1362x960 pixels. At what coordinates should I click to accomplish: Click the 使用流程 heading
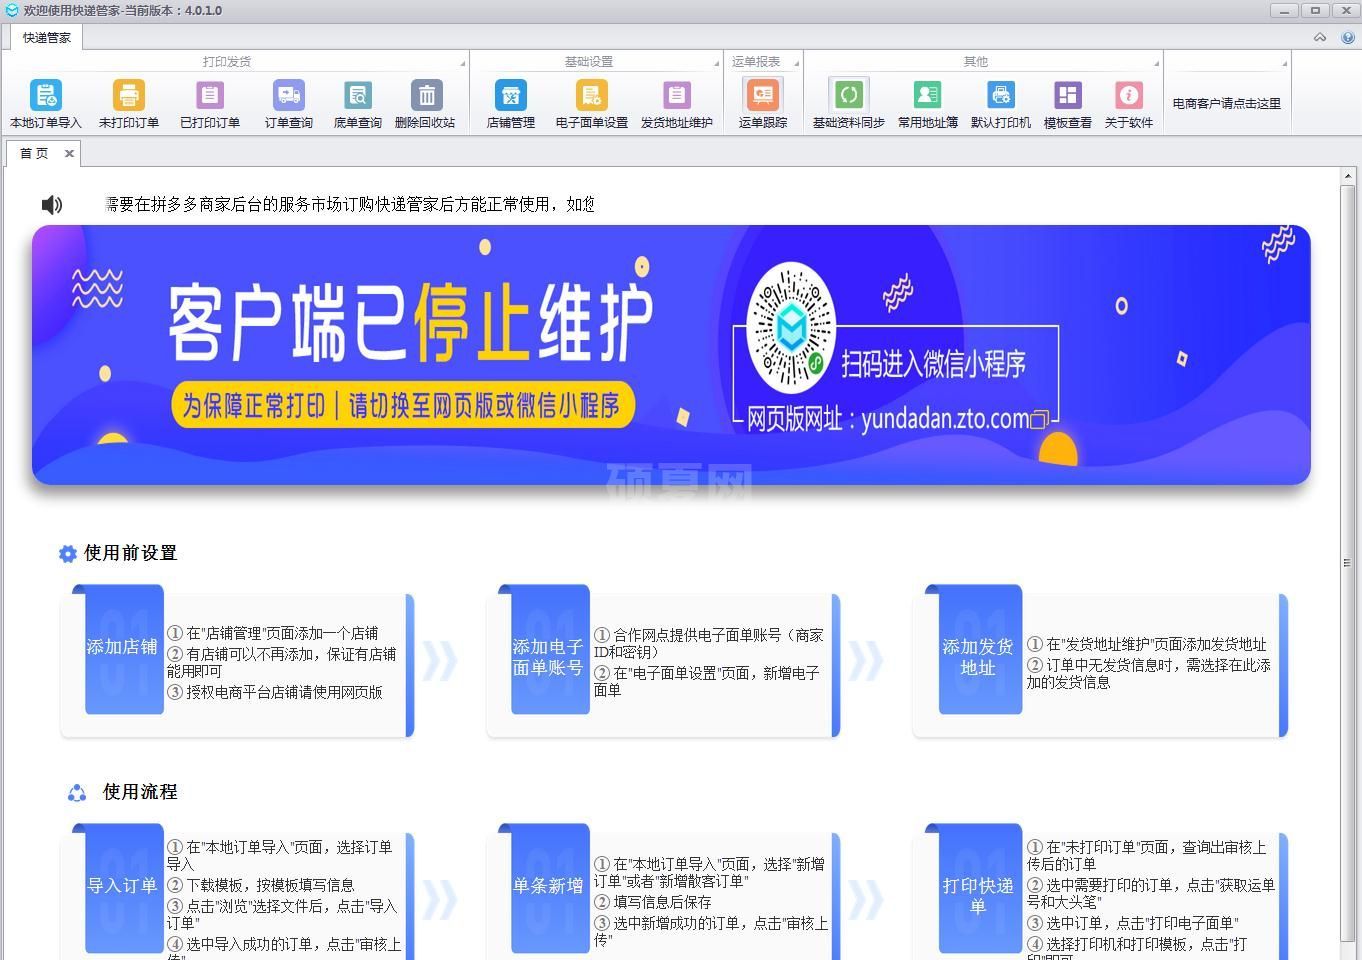(x=140, y=792)
